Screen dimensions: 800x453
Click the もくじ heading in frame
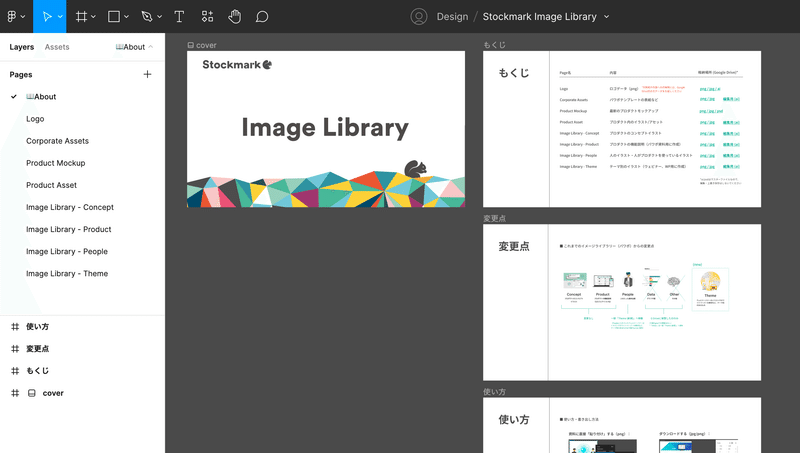(514, 73)
